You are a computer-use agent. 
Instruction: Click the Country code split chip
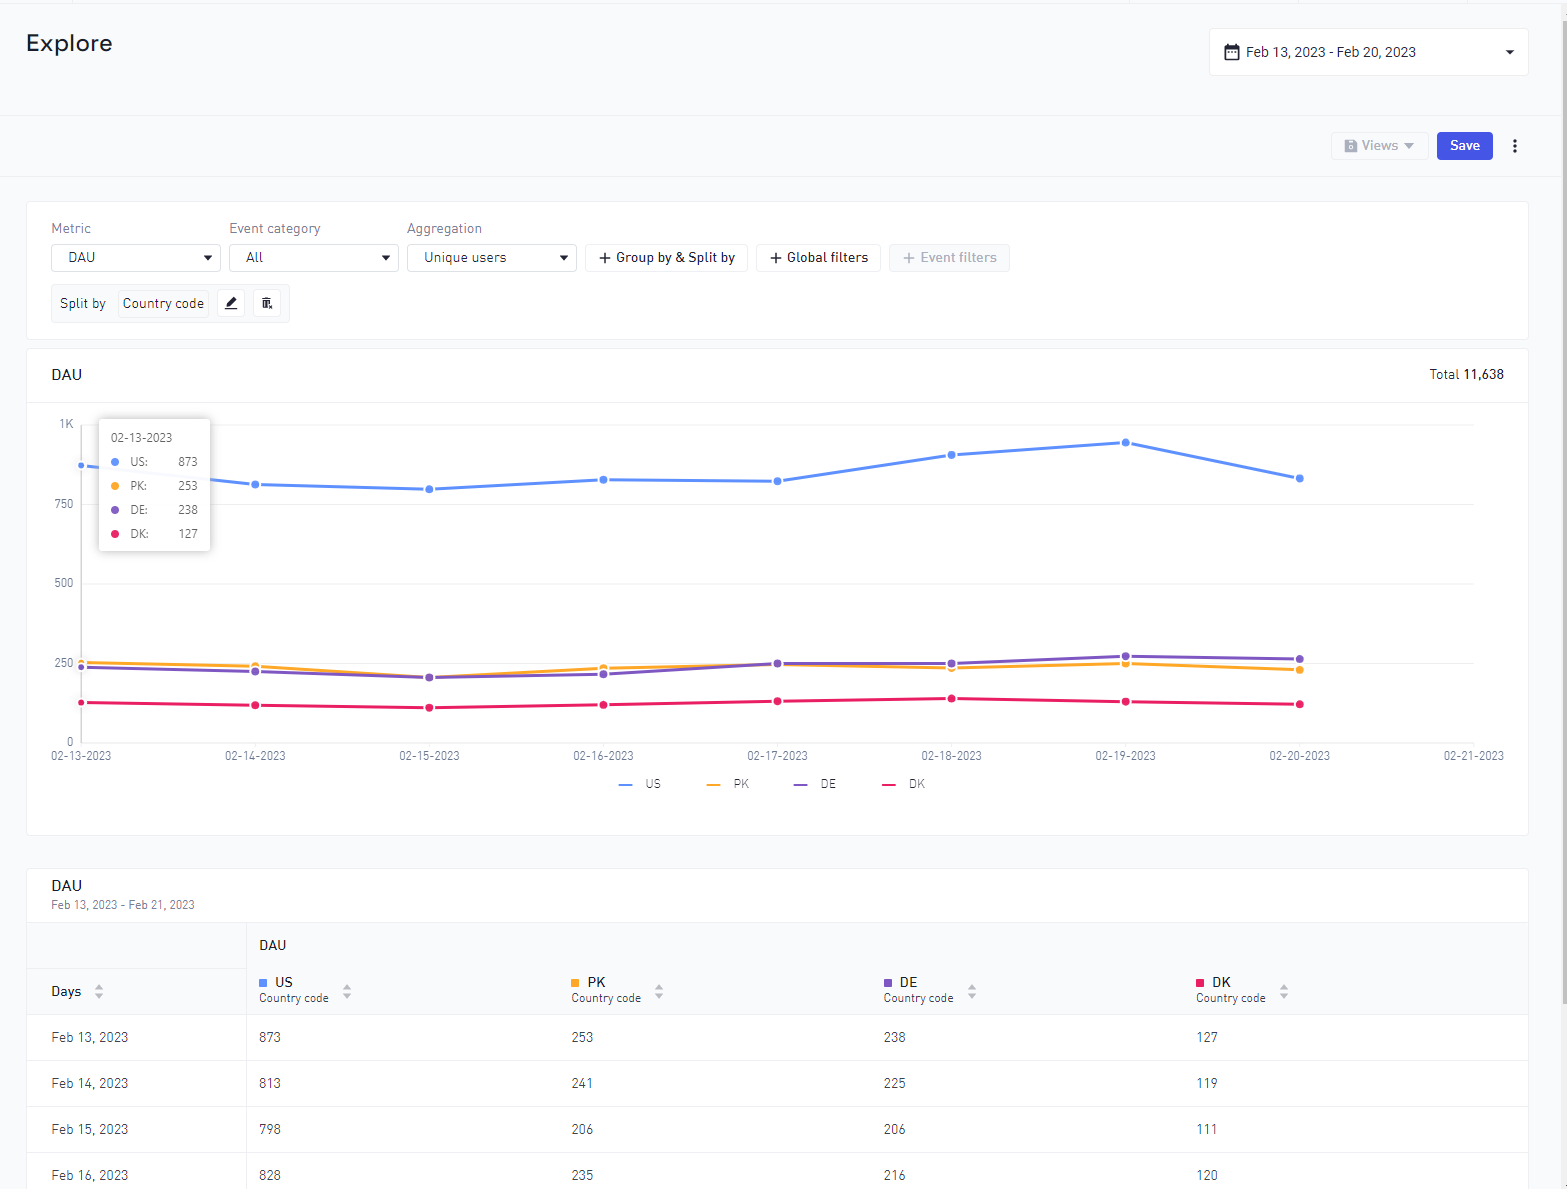coord(163,303)
